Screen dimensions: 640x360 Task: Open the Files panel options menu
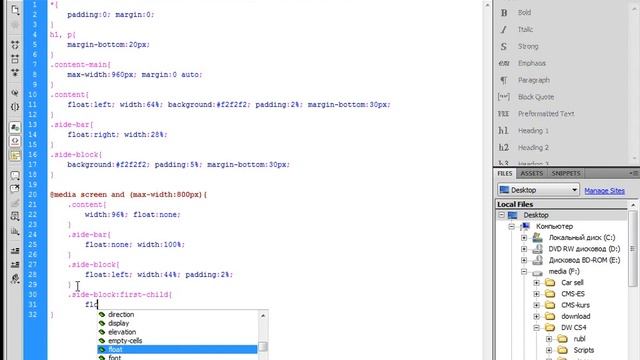click(634, 173)
